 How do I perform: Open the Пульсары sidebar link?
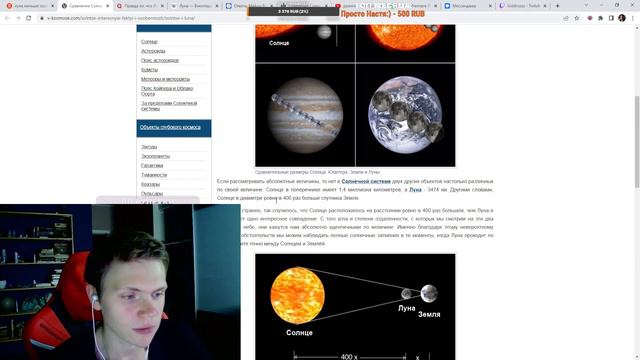point(152,193)
